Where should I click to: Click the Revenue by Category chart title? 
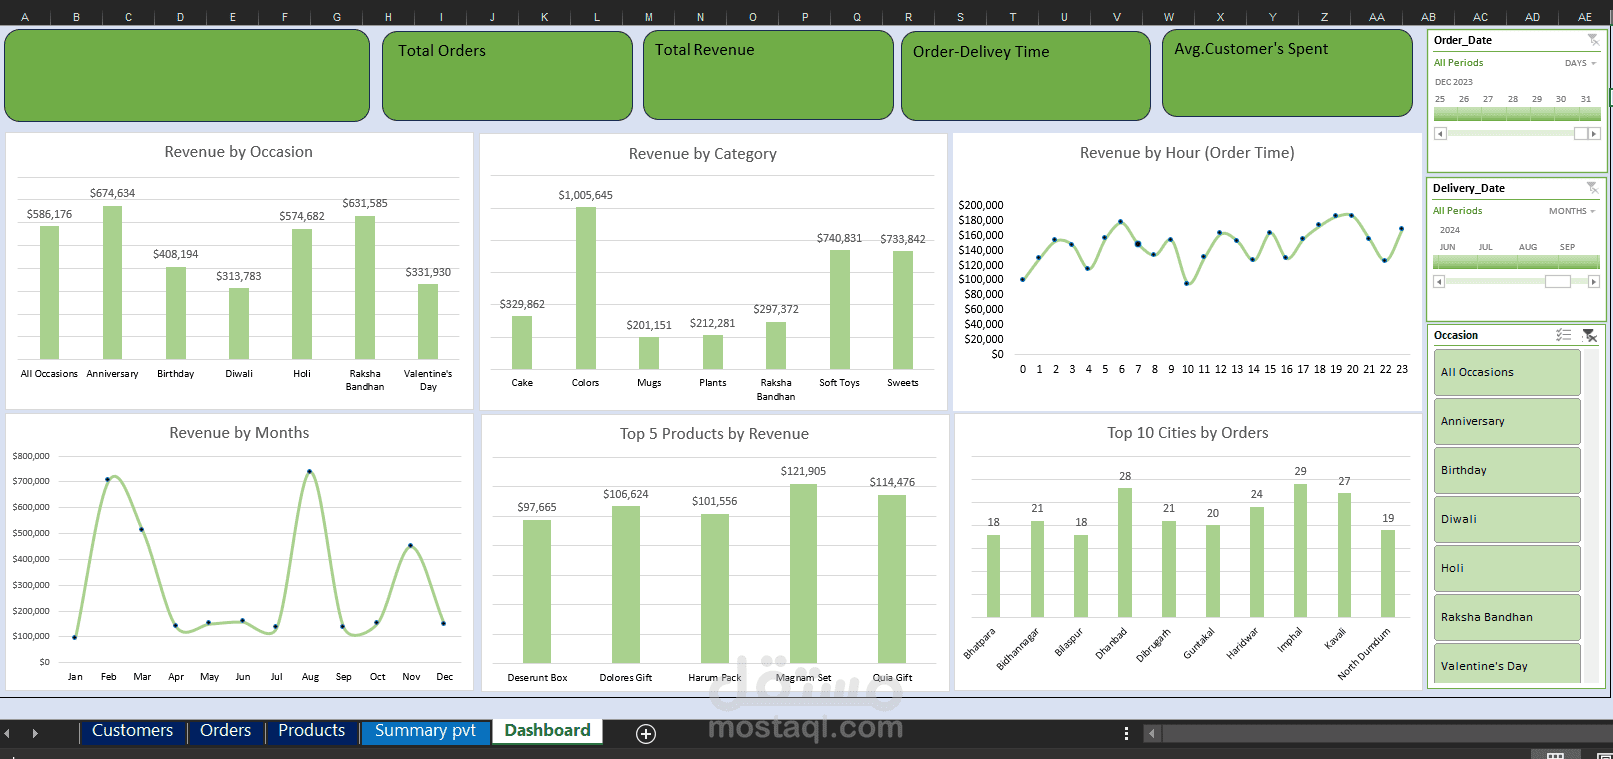coord(702,154)
